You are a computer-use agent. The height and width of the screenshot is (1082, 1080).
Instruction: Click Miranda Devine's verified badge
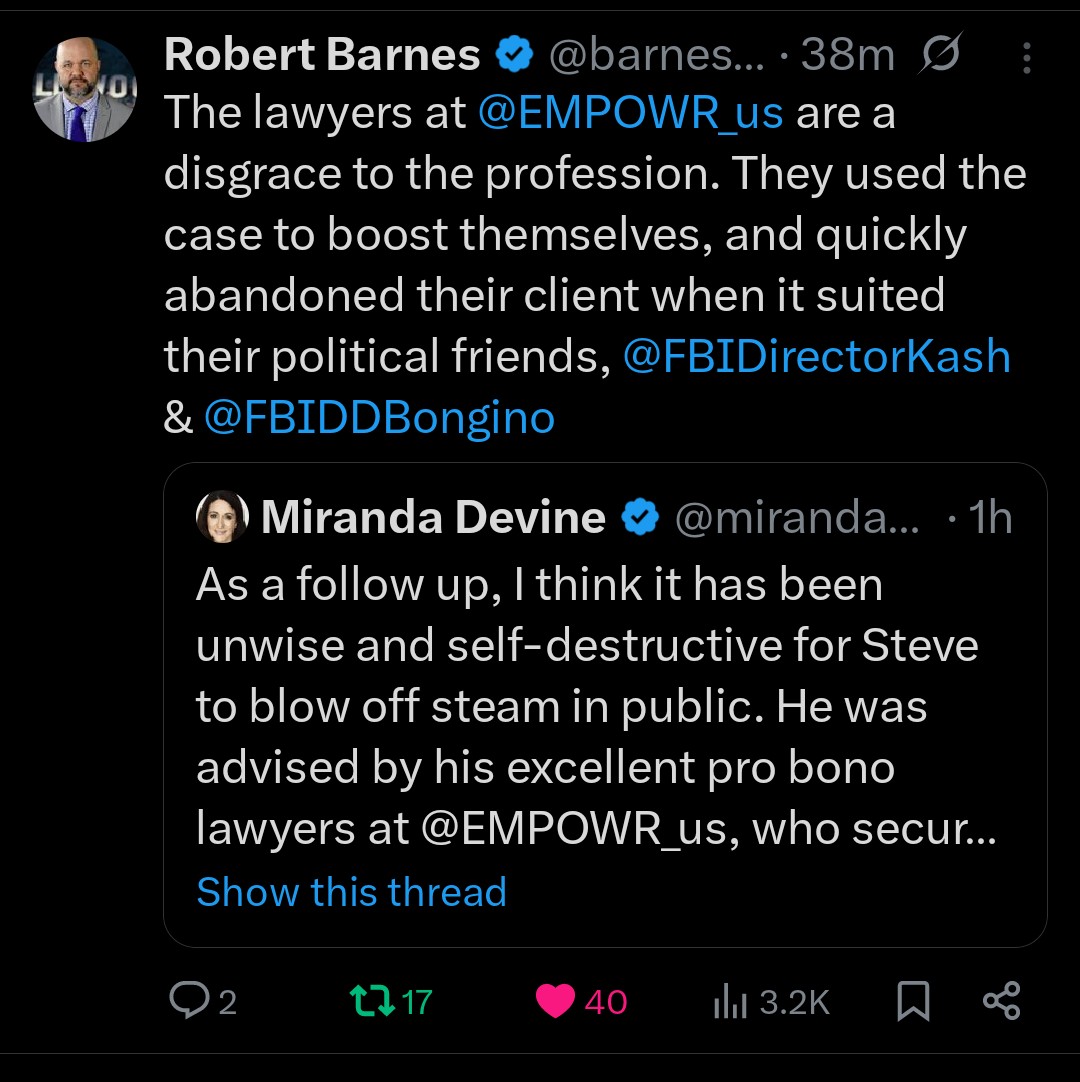(x=640, y=518)
